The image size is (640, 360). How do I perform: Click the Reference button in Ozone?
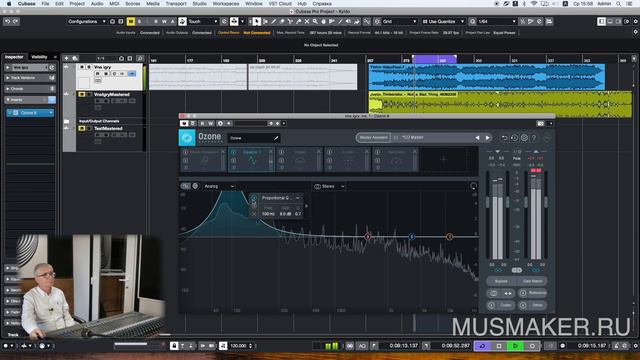tap(533, 293)
